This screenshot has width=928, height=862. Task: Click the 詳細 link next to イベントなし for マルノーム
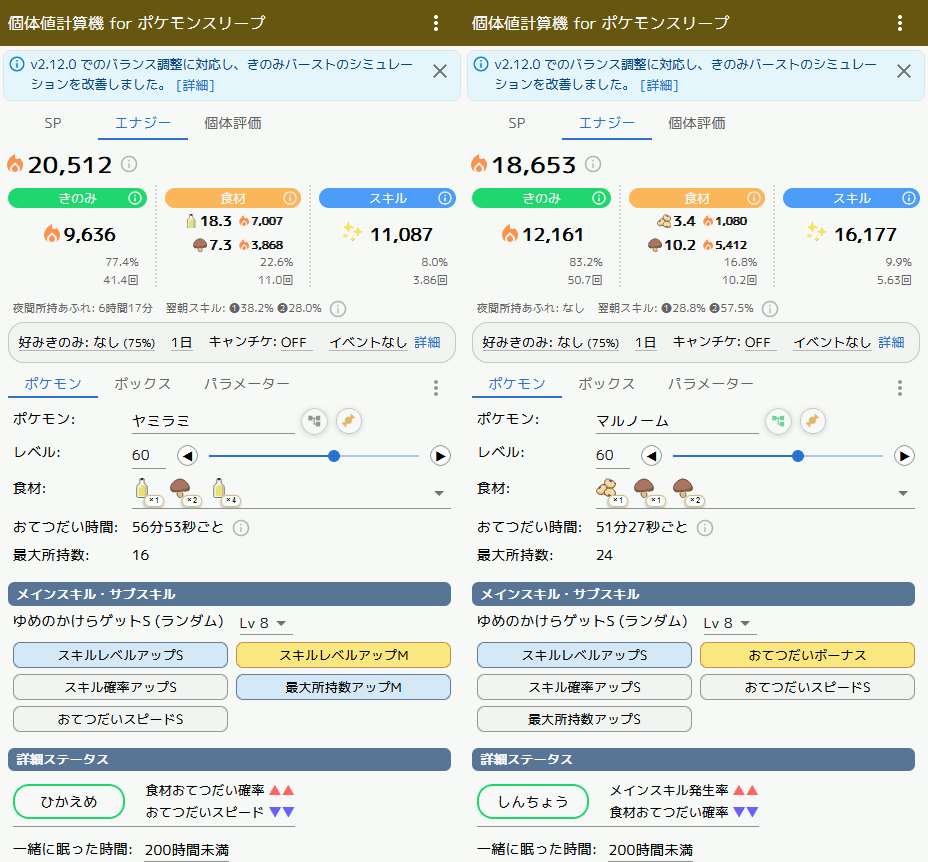(891, 342)
